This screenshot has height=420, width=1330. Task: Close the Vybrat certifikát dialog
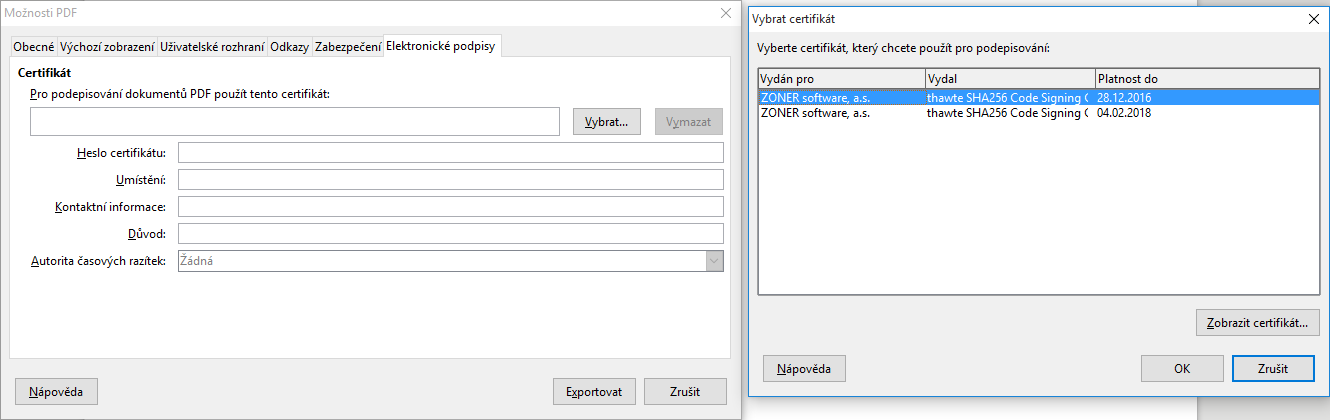[1313, 18]
